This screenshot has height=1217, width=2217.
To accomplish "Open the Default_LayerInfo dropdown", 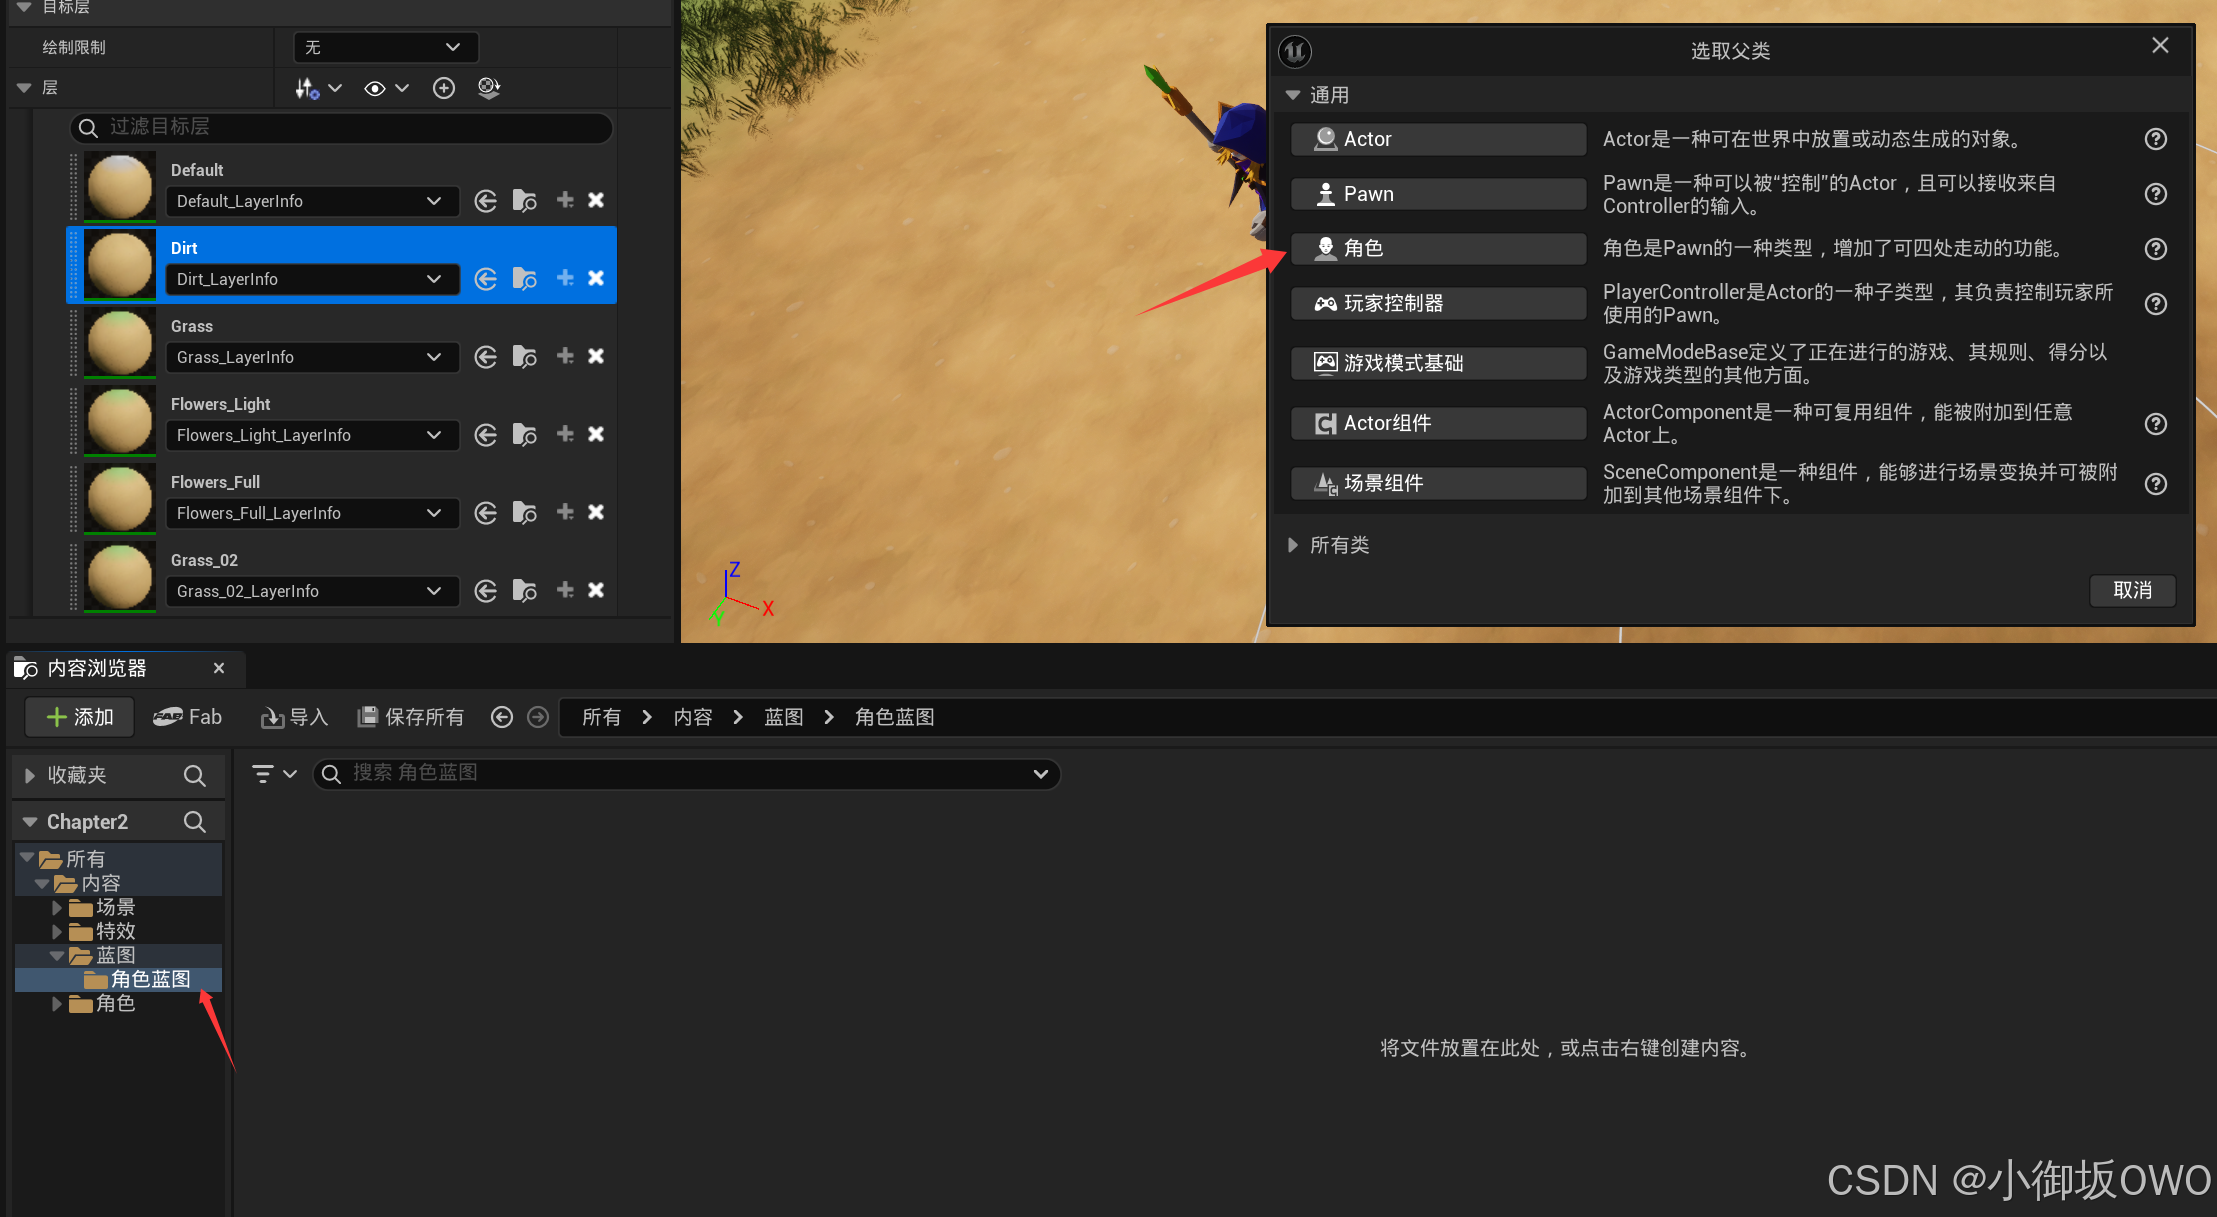I will [310, 201].
